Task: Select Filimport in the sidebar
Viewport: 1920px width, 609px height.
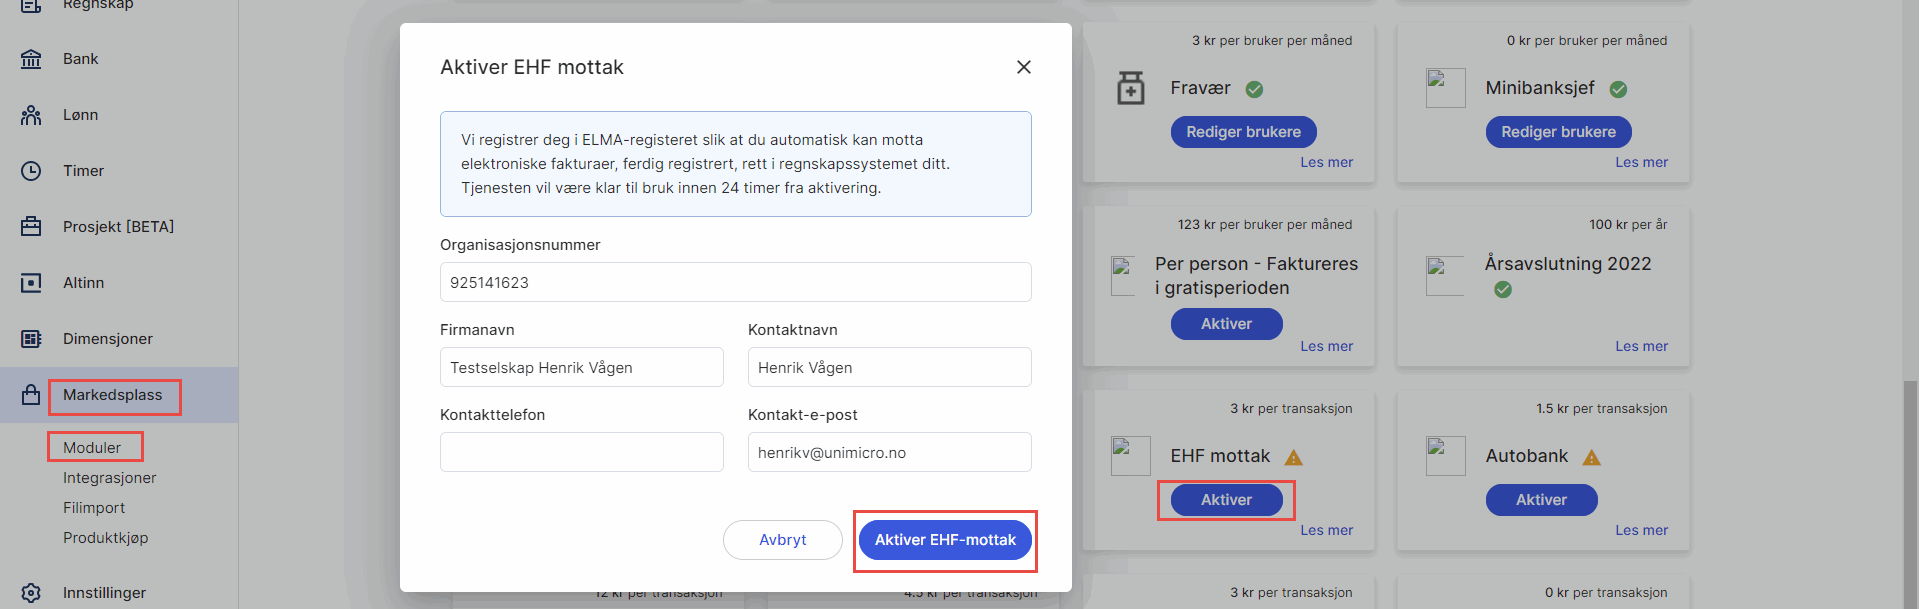Action: point(94,508)
